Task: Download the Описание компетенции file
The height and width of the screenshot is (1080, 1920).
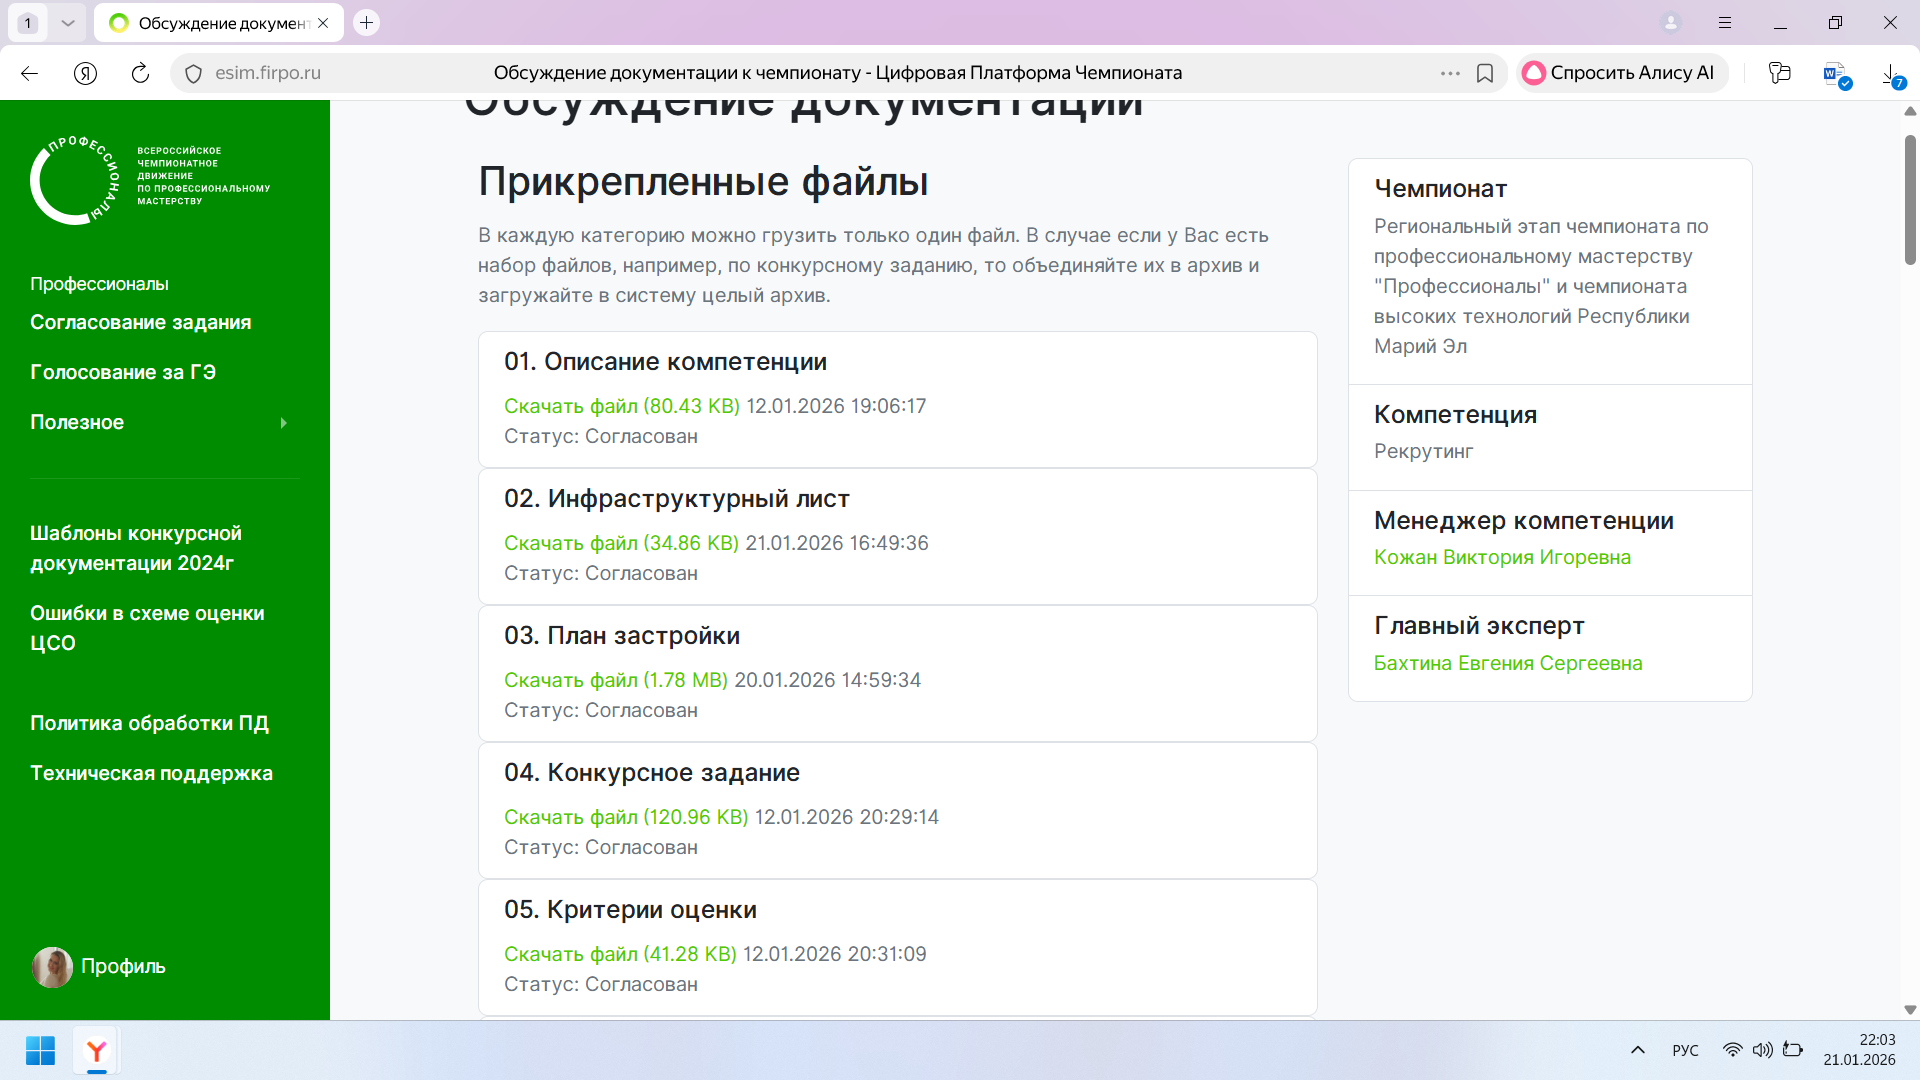Action: [621, 406]
